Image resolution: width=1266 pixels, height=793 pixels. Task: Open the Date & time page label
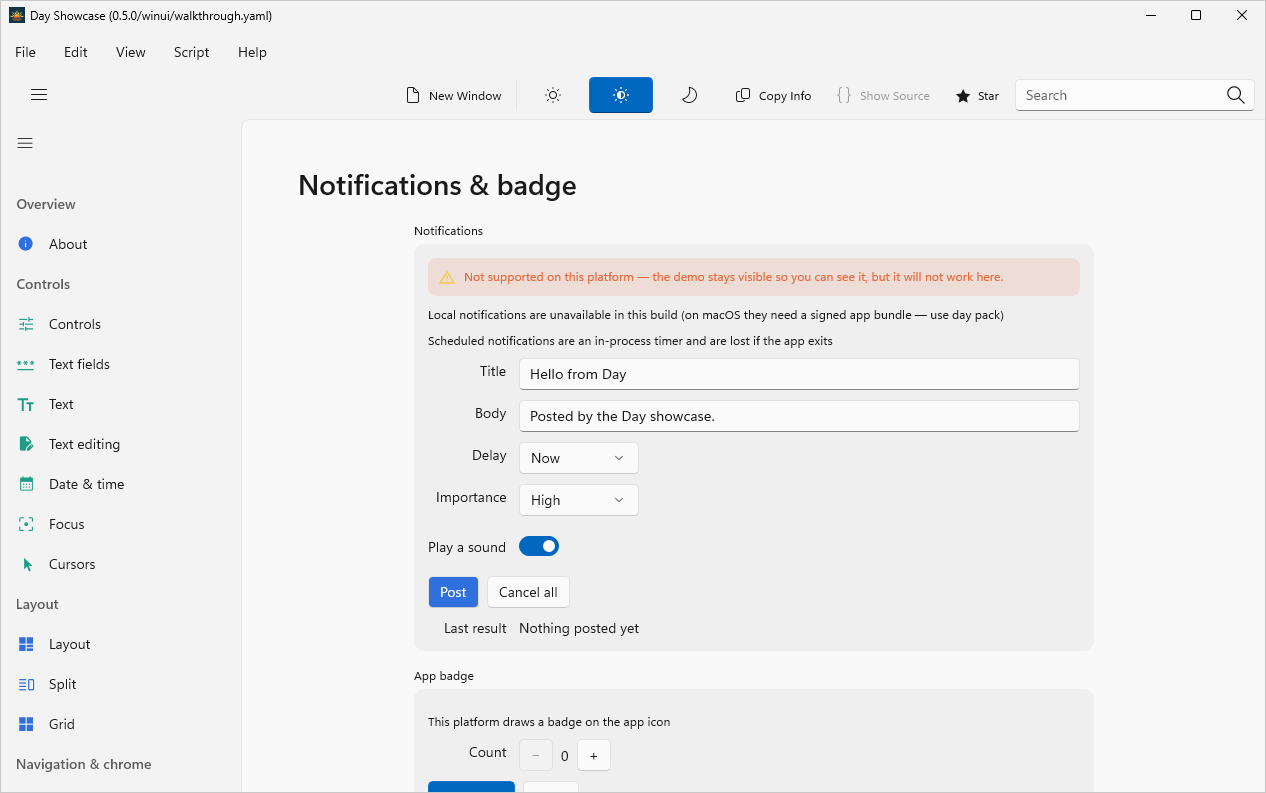coord(87,484)
